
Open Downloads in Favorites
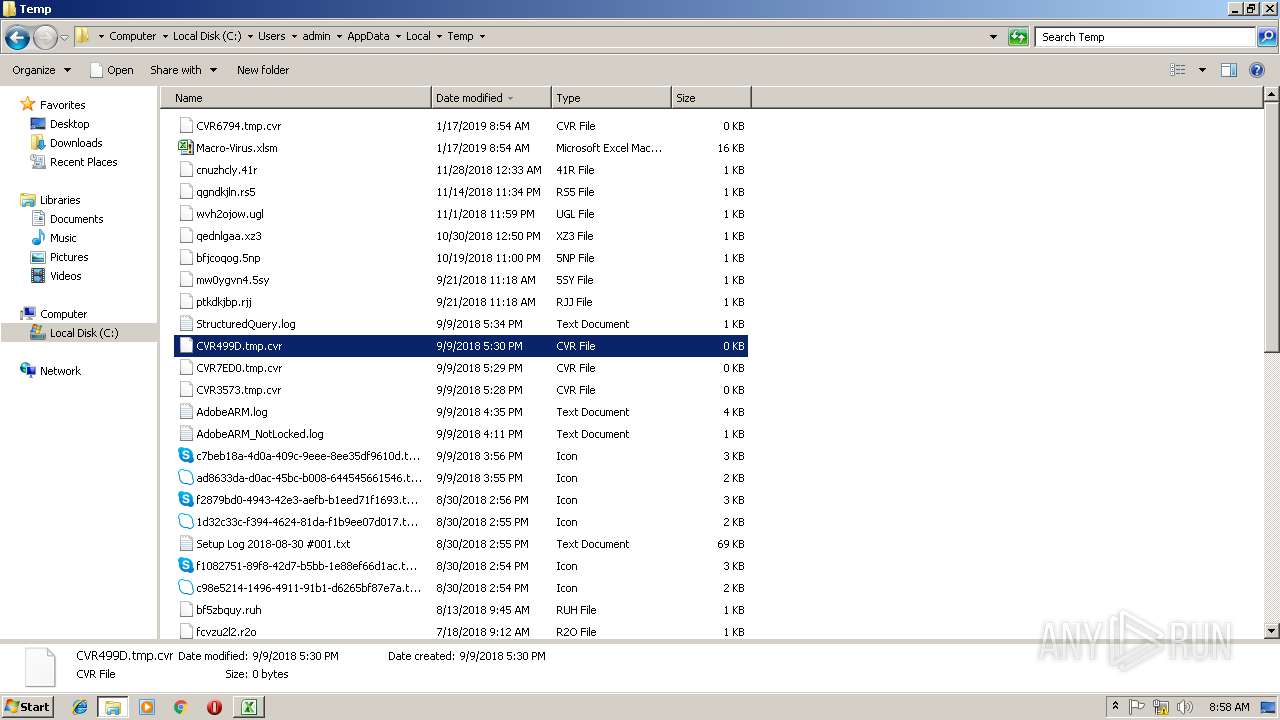point(76,143)
